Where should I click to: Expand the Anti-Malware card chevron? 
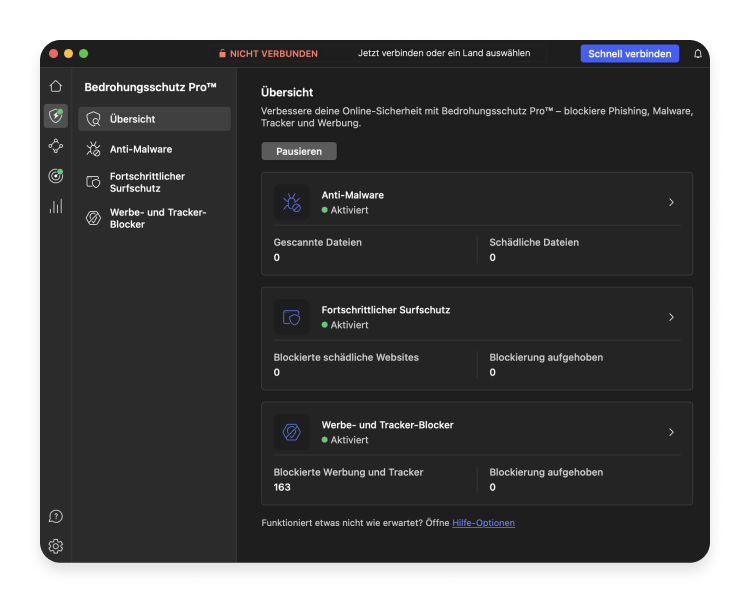pos(671,203)
